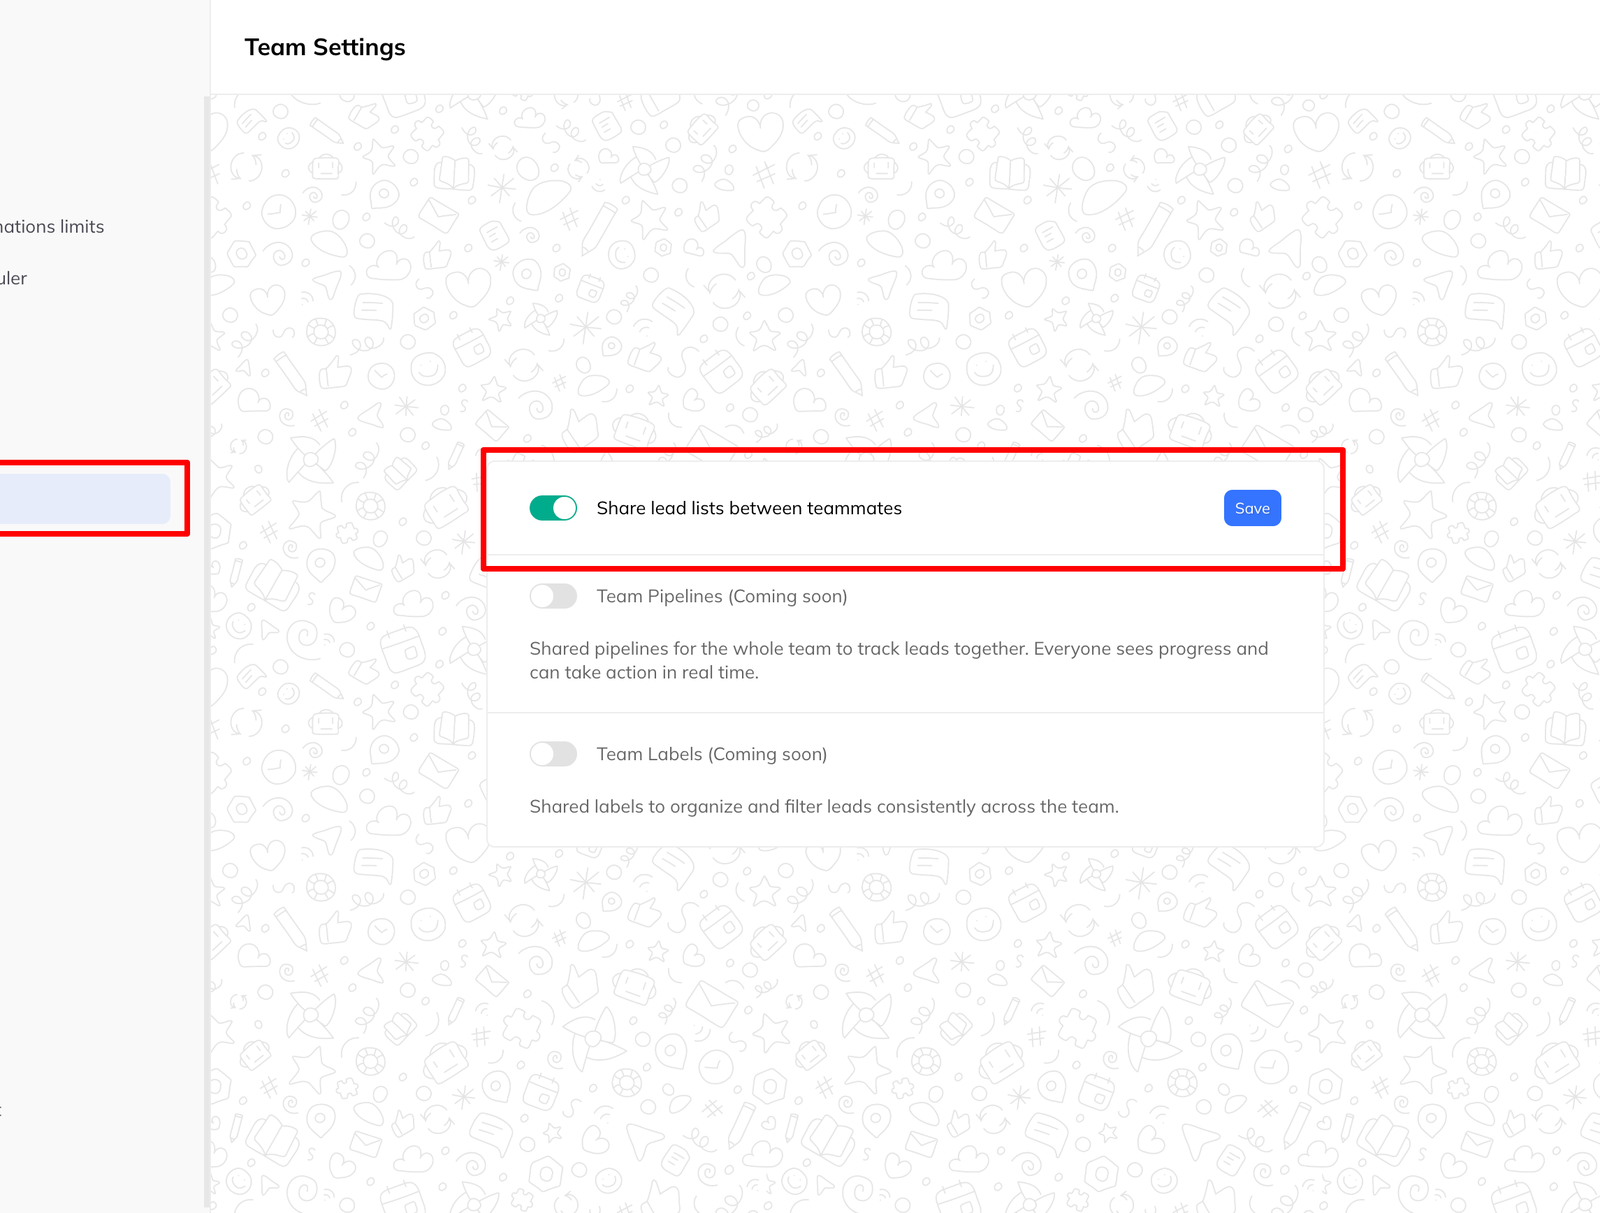Toggle the Team Pipelines switch
The height and width of the screenshot is (1213, 1600).
553,596
